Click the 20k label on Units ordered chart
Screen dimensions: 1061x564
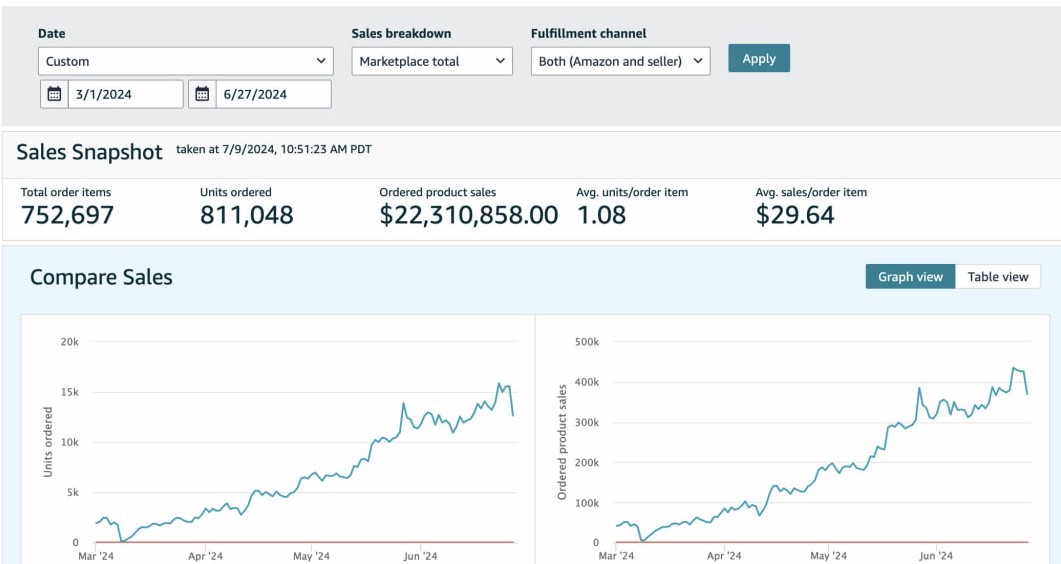69,341
